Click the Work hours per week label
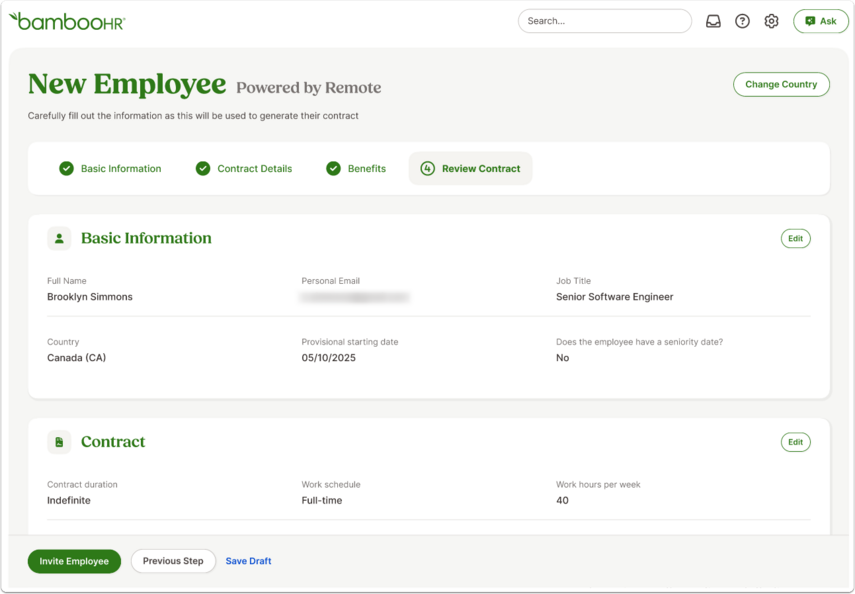This screenshot has width=855, height=594. pyautogui.click(x=598, y=484)
